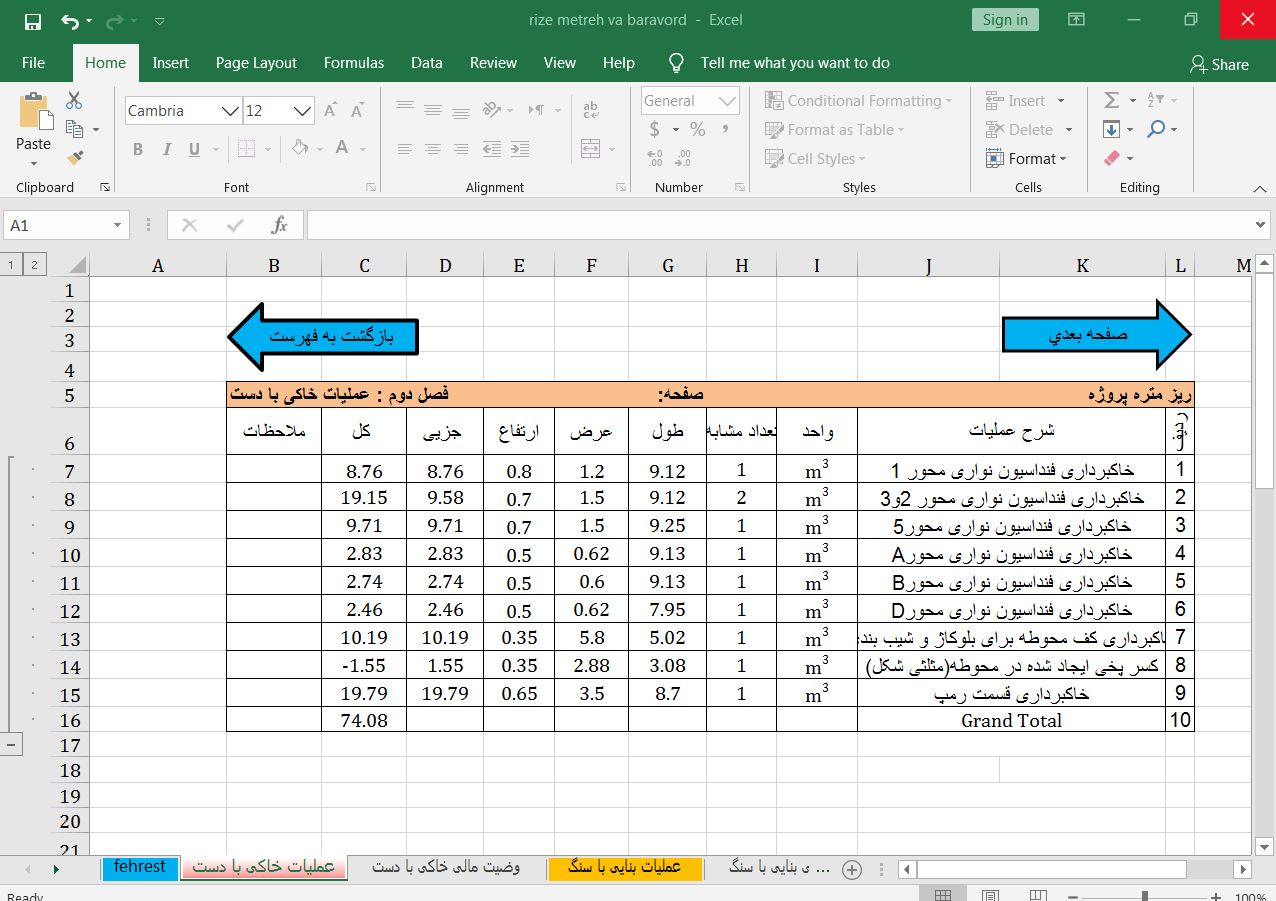This screenshot has width=1276, height=901.
Task: Click the Clear eraser icon
Action: pos(1111,158)
